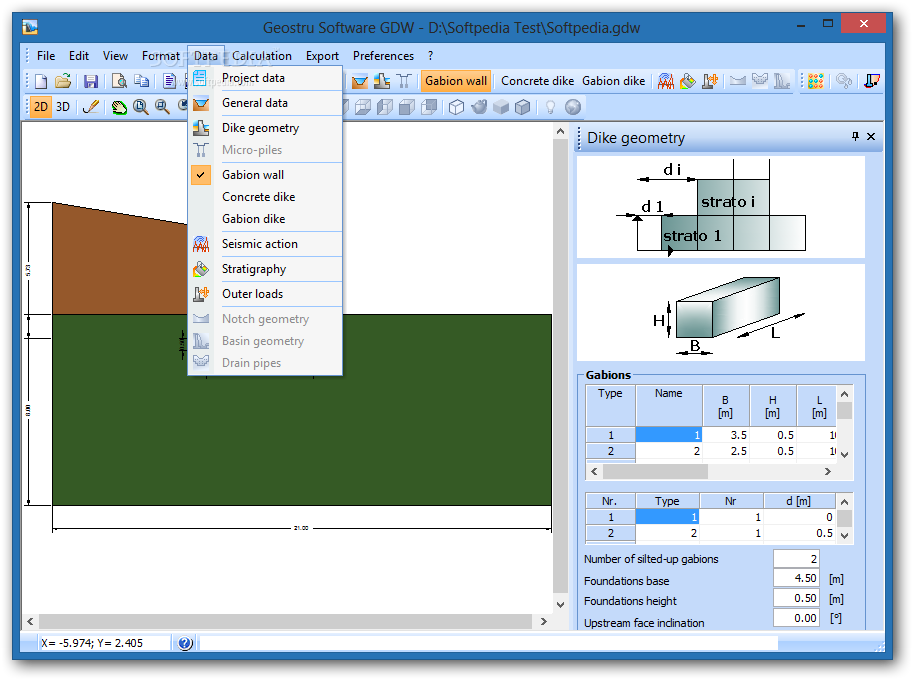This screenshot has width=913, height=680.
Task: Choose Gabion dike menu entry
Action: click(x=266, y=219)
